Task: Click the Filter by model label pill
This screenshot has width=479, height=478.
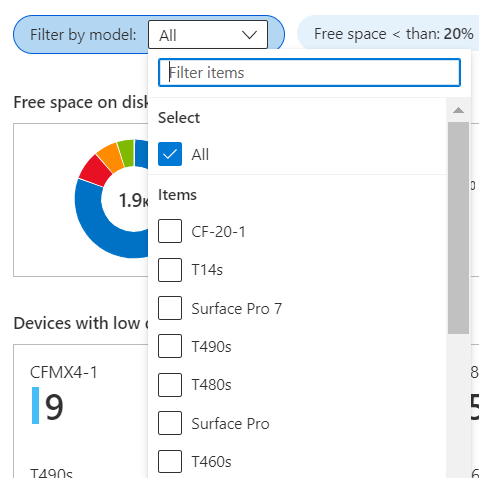Action: click(x=83, y=35)
